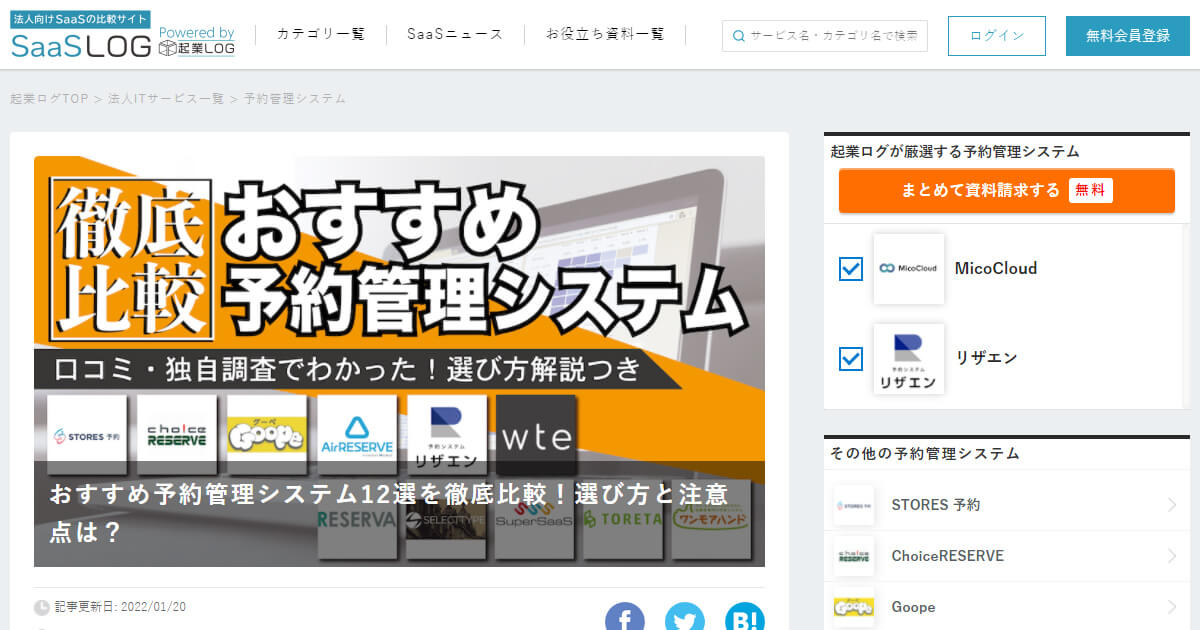
Task: Open カテゴリ一覧 menu item
Action: (x=321, y=34)
